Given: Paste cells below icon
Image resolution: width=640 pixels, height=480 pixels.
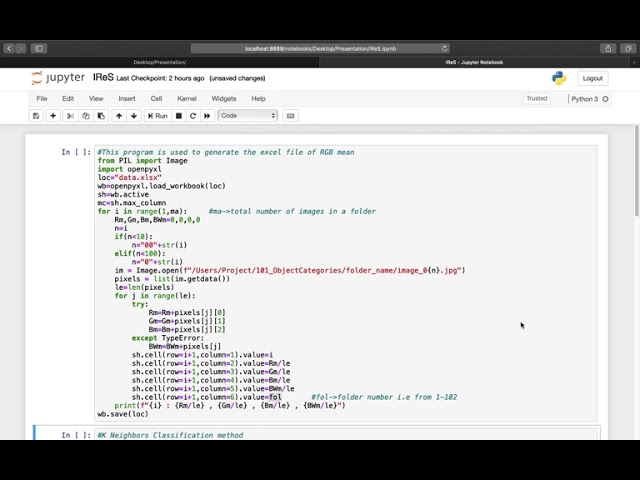Looking at the screenshot, I should (101, 116).
